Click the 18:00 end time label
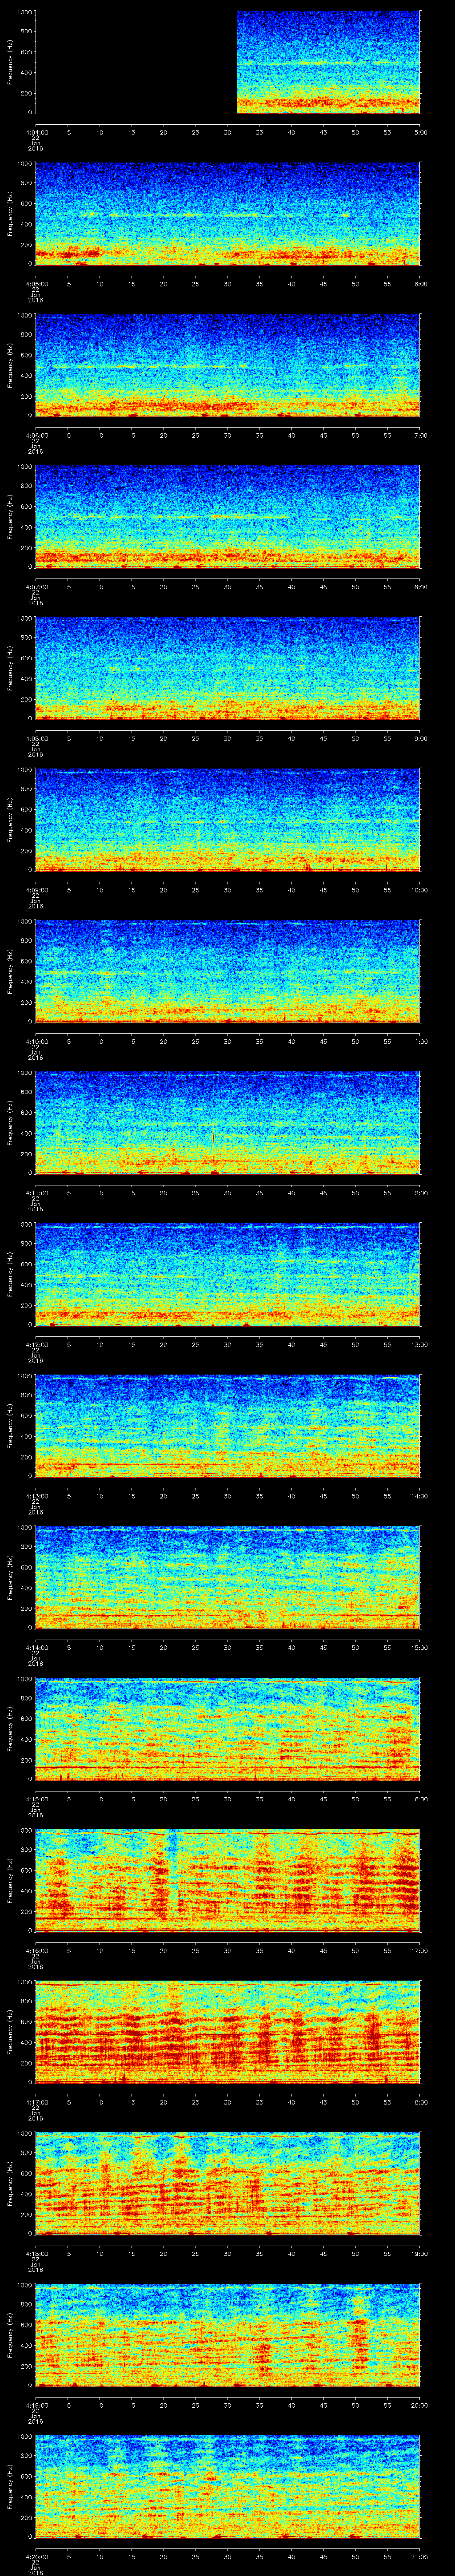This screenshot has height=2576, width=455. tap(419, 2102)
